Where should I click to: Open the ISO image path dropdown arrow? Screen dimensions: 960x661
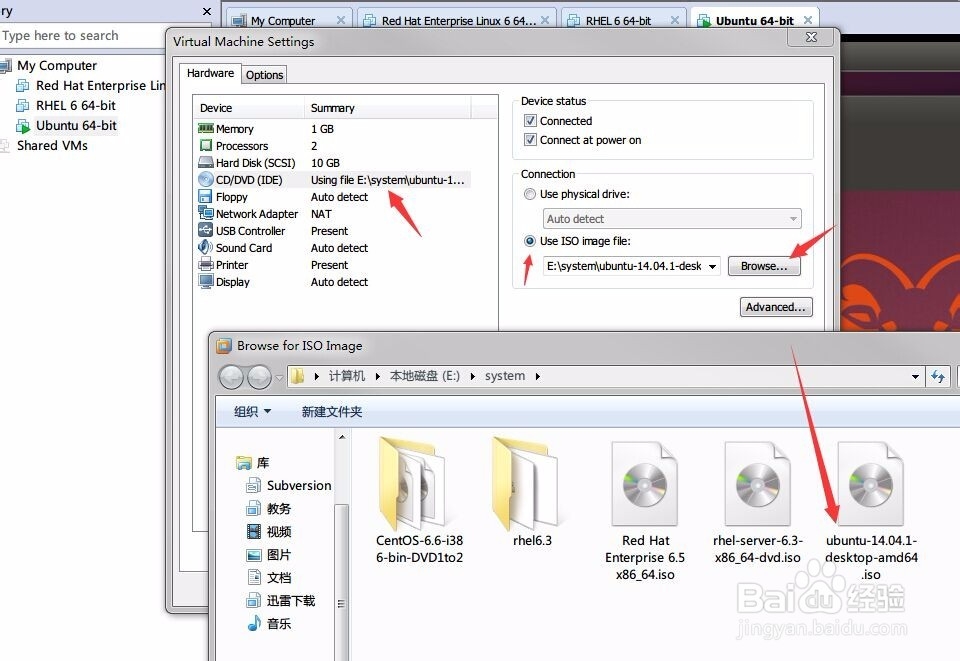click(x=712, y=266)
